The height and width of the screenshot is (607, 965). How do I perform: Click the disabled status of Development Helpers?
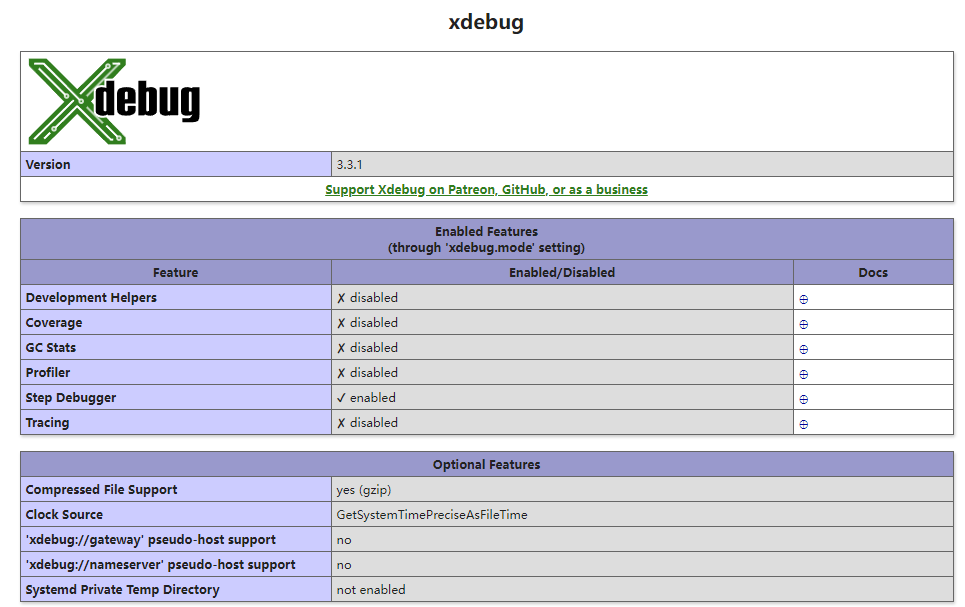click(367, 297)
